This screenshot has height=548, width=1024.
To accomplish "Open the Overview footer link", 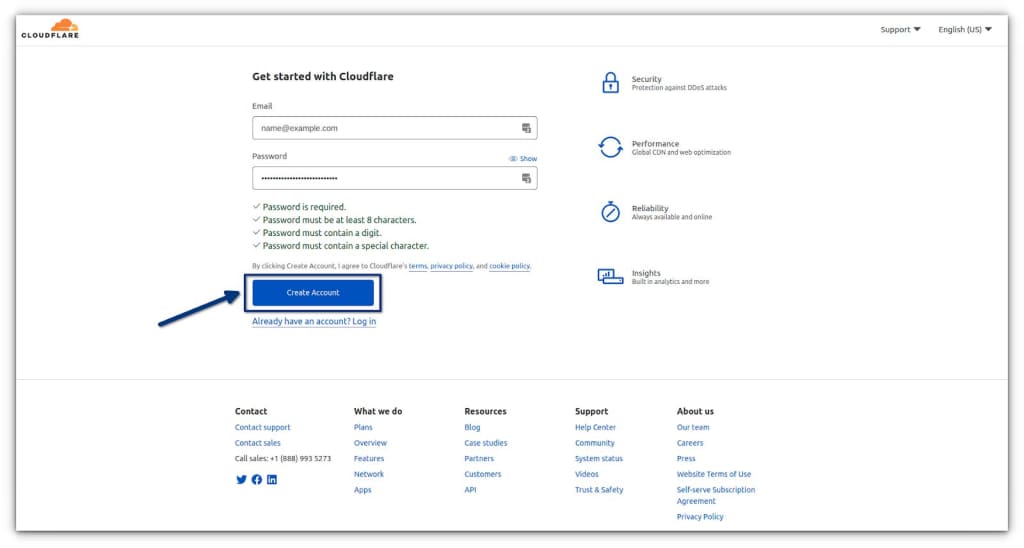I will click(x=370, y=443).
